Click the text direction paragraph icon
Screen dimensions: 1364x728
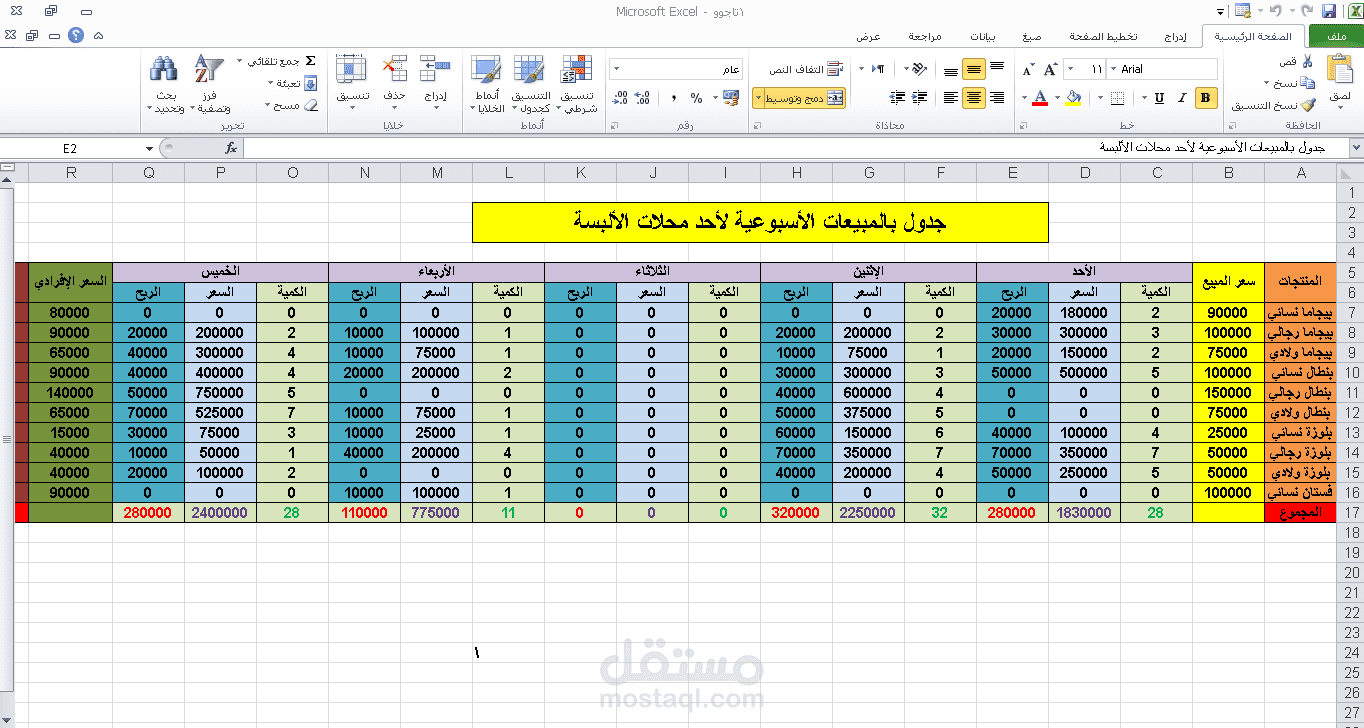tap(877, 69)
